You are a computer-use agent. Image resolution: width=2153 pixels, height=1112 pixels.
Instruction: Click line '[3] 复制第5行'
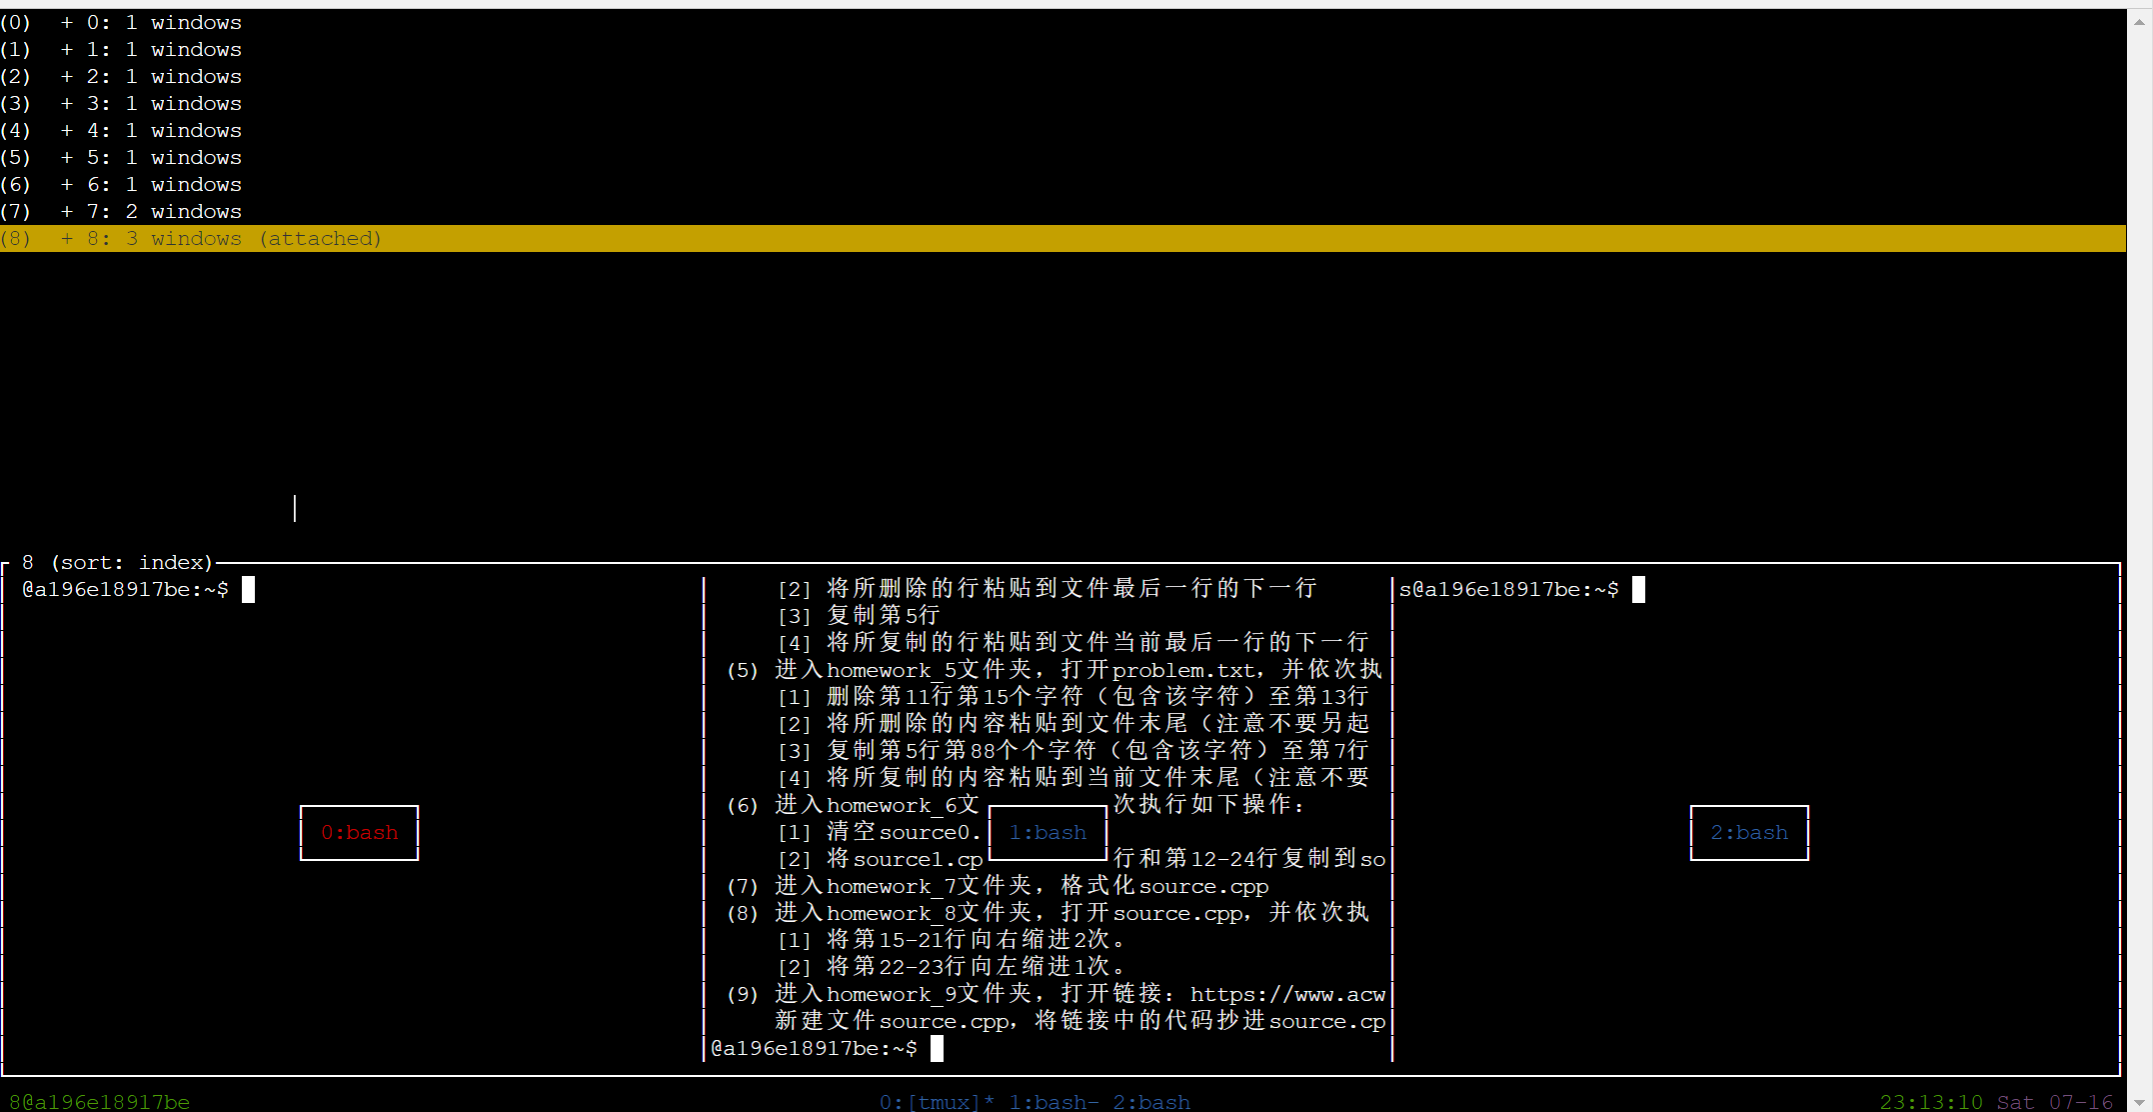coord(859,615)
